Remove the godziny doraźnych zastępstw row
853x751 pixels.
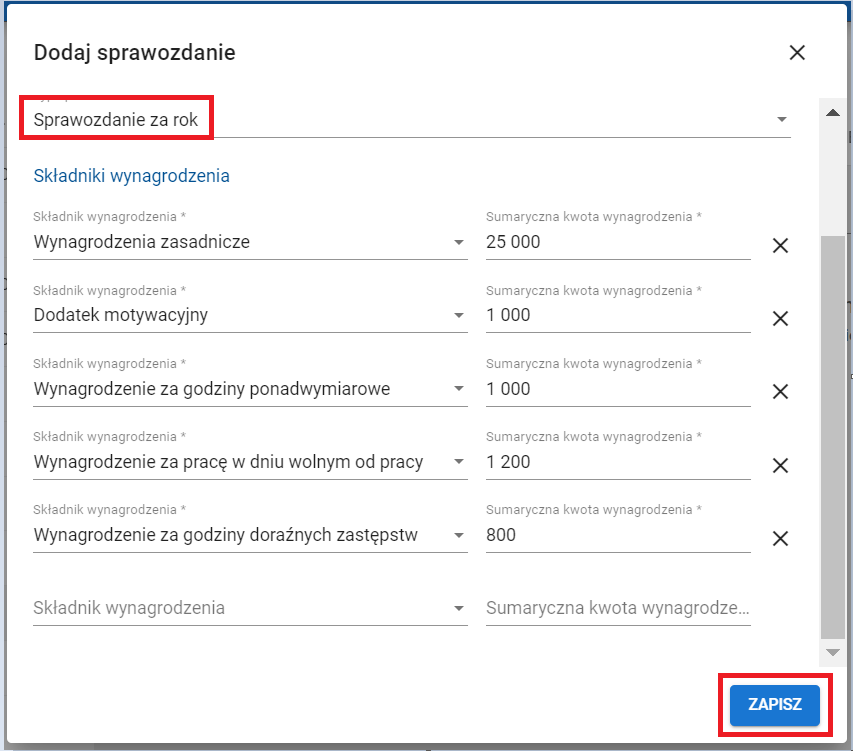coord(781,538)
